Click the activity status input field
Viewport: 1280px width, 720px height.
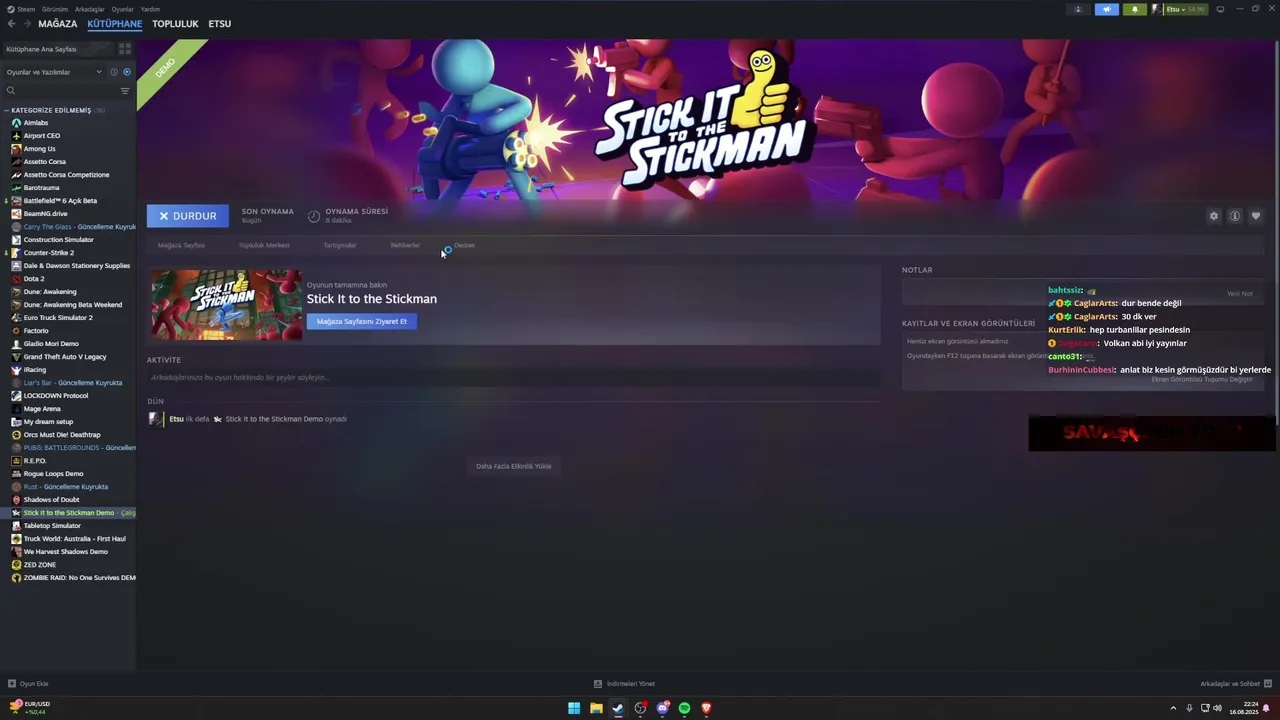513,377
